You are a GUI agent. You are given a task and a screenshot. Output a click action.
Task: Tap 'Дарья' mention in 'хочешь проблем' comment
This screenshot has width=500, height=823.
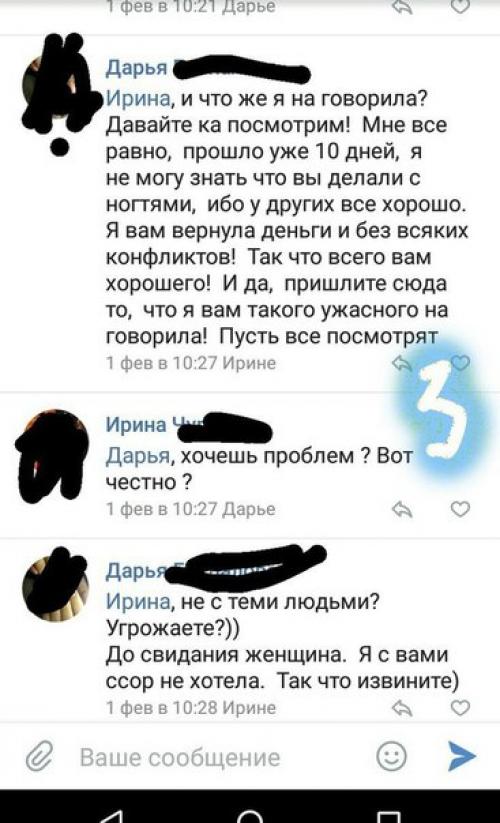(139, 456)
